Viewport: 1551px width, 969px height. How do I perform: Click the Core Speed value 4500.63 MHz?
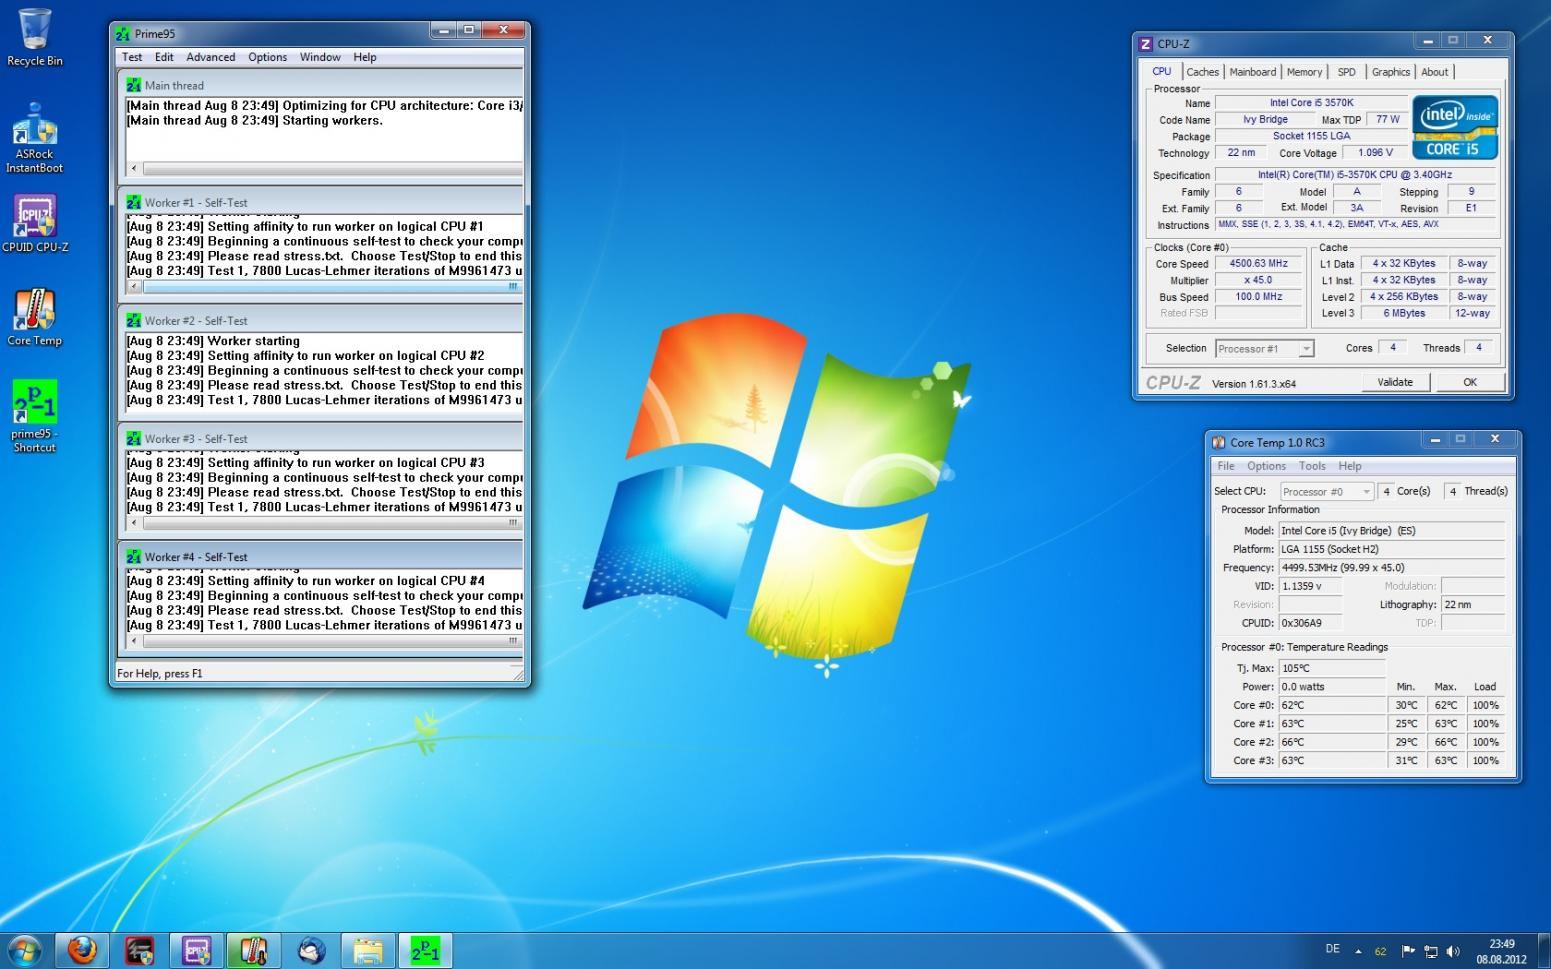(1258, 264)
